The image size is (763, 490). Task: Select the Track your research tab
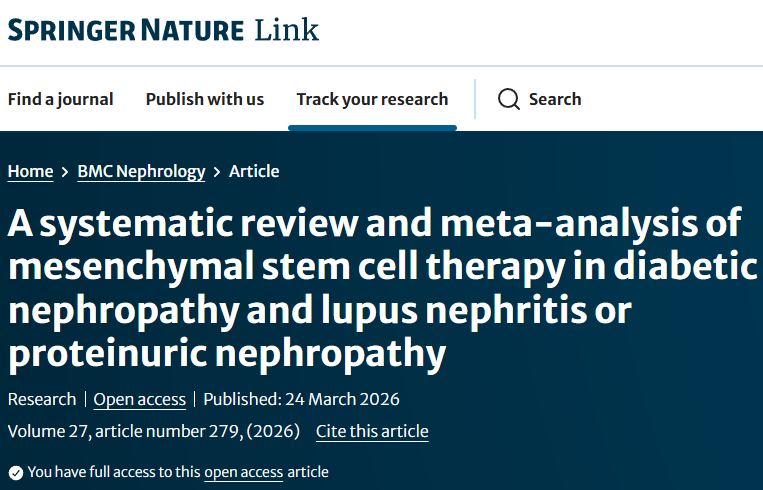pyautogui.click(x=372, y=99)
